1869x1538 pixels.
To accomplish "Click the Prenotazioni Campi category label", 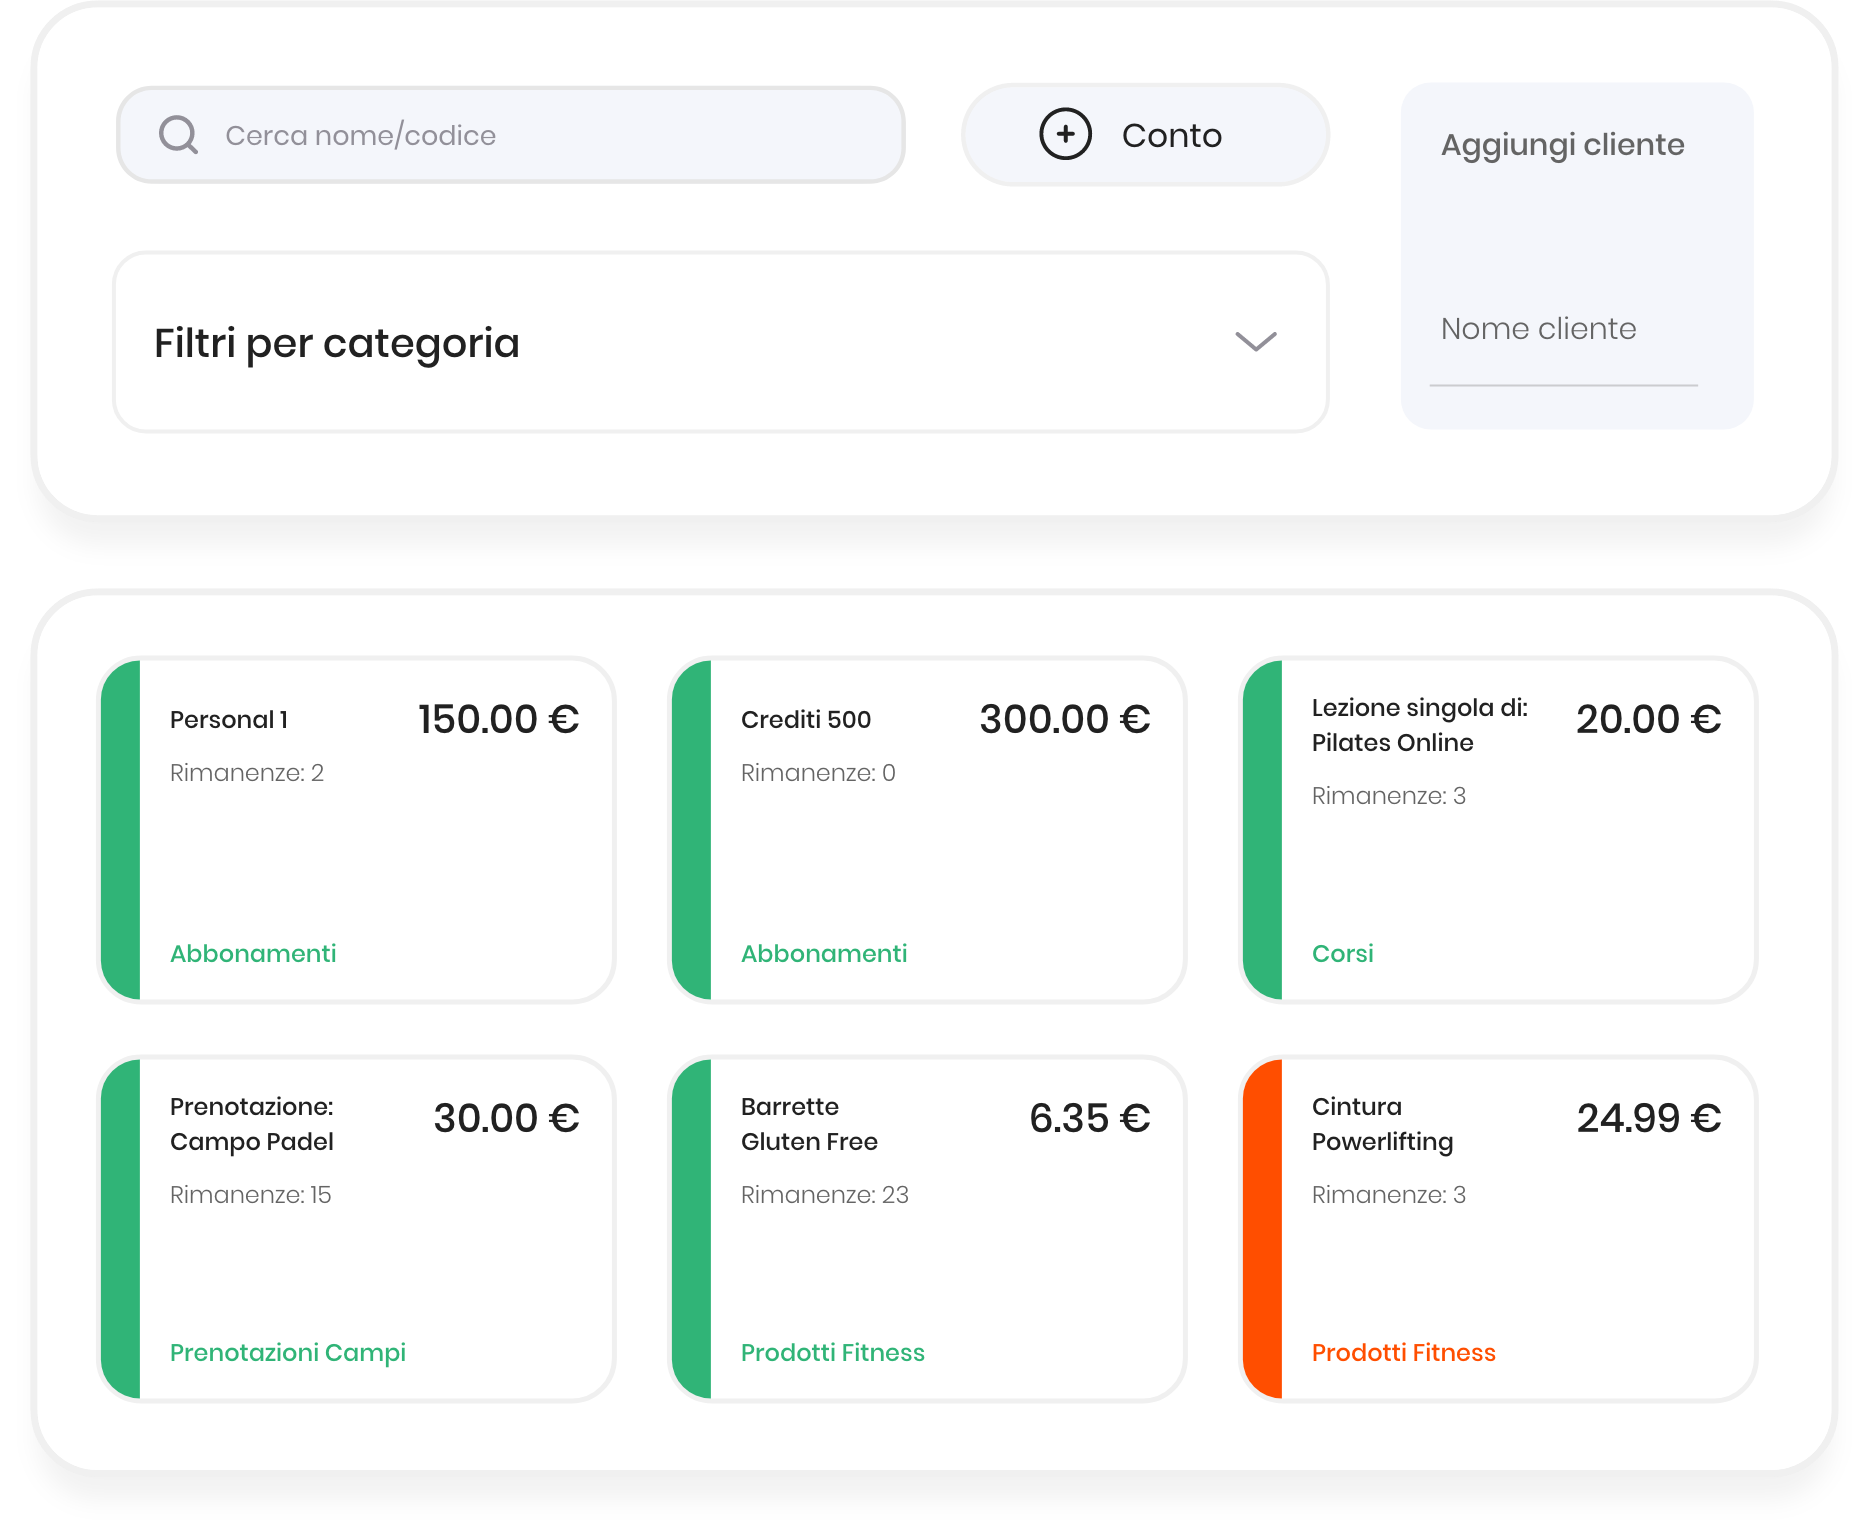I will tap(288, 1353).
